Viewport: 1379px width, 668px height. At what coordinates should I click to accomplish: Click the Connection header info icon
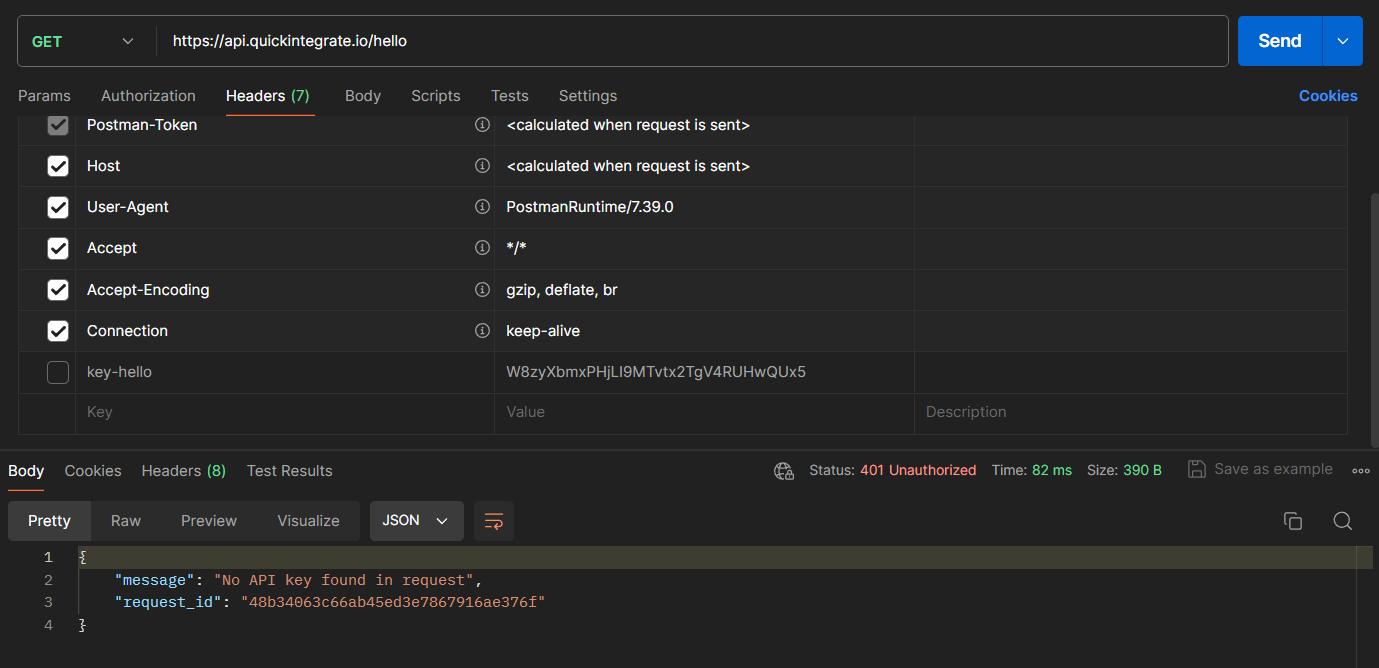(x=482, y=331)
